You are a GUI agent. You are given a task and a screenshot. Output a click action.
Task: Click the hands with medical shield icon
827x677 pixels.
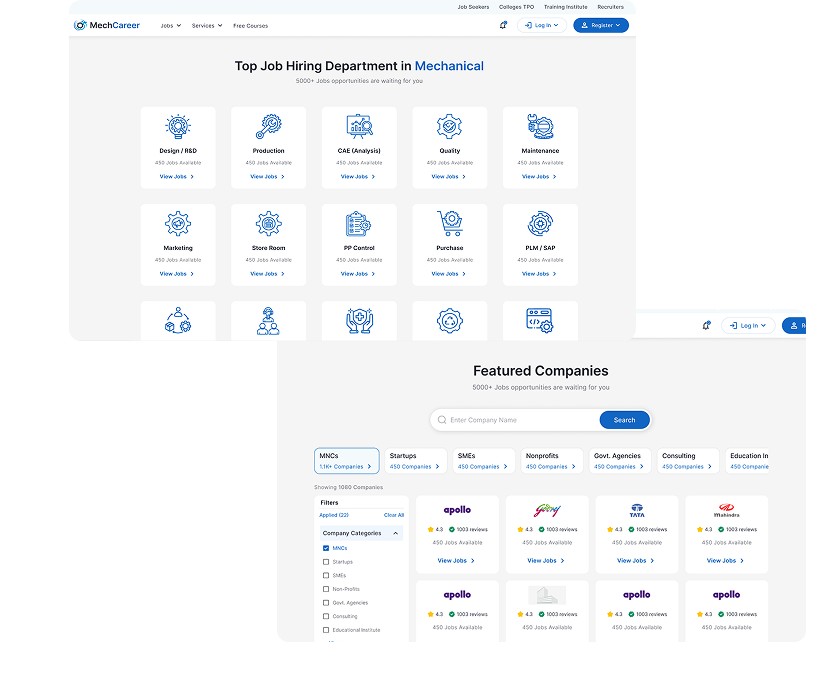[x=359, y=321]
